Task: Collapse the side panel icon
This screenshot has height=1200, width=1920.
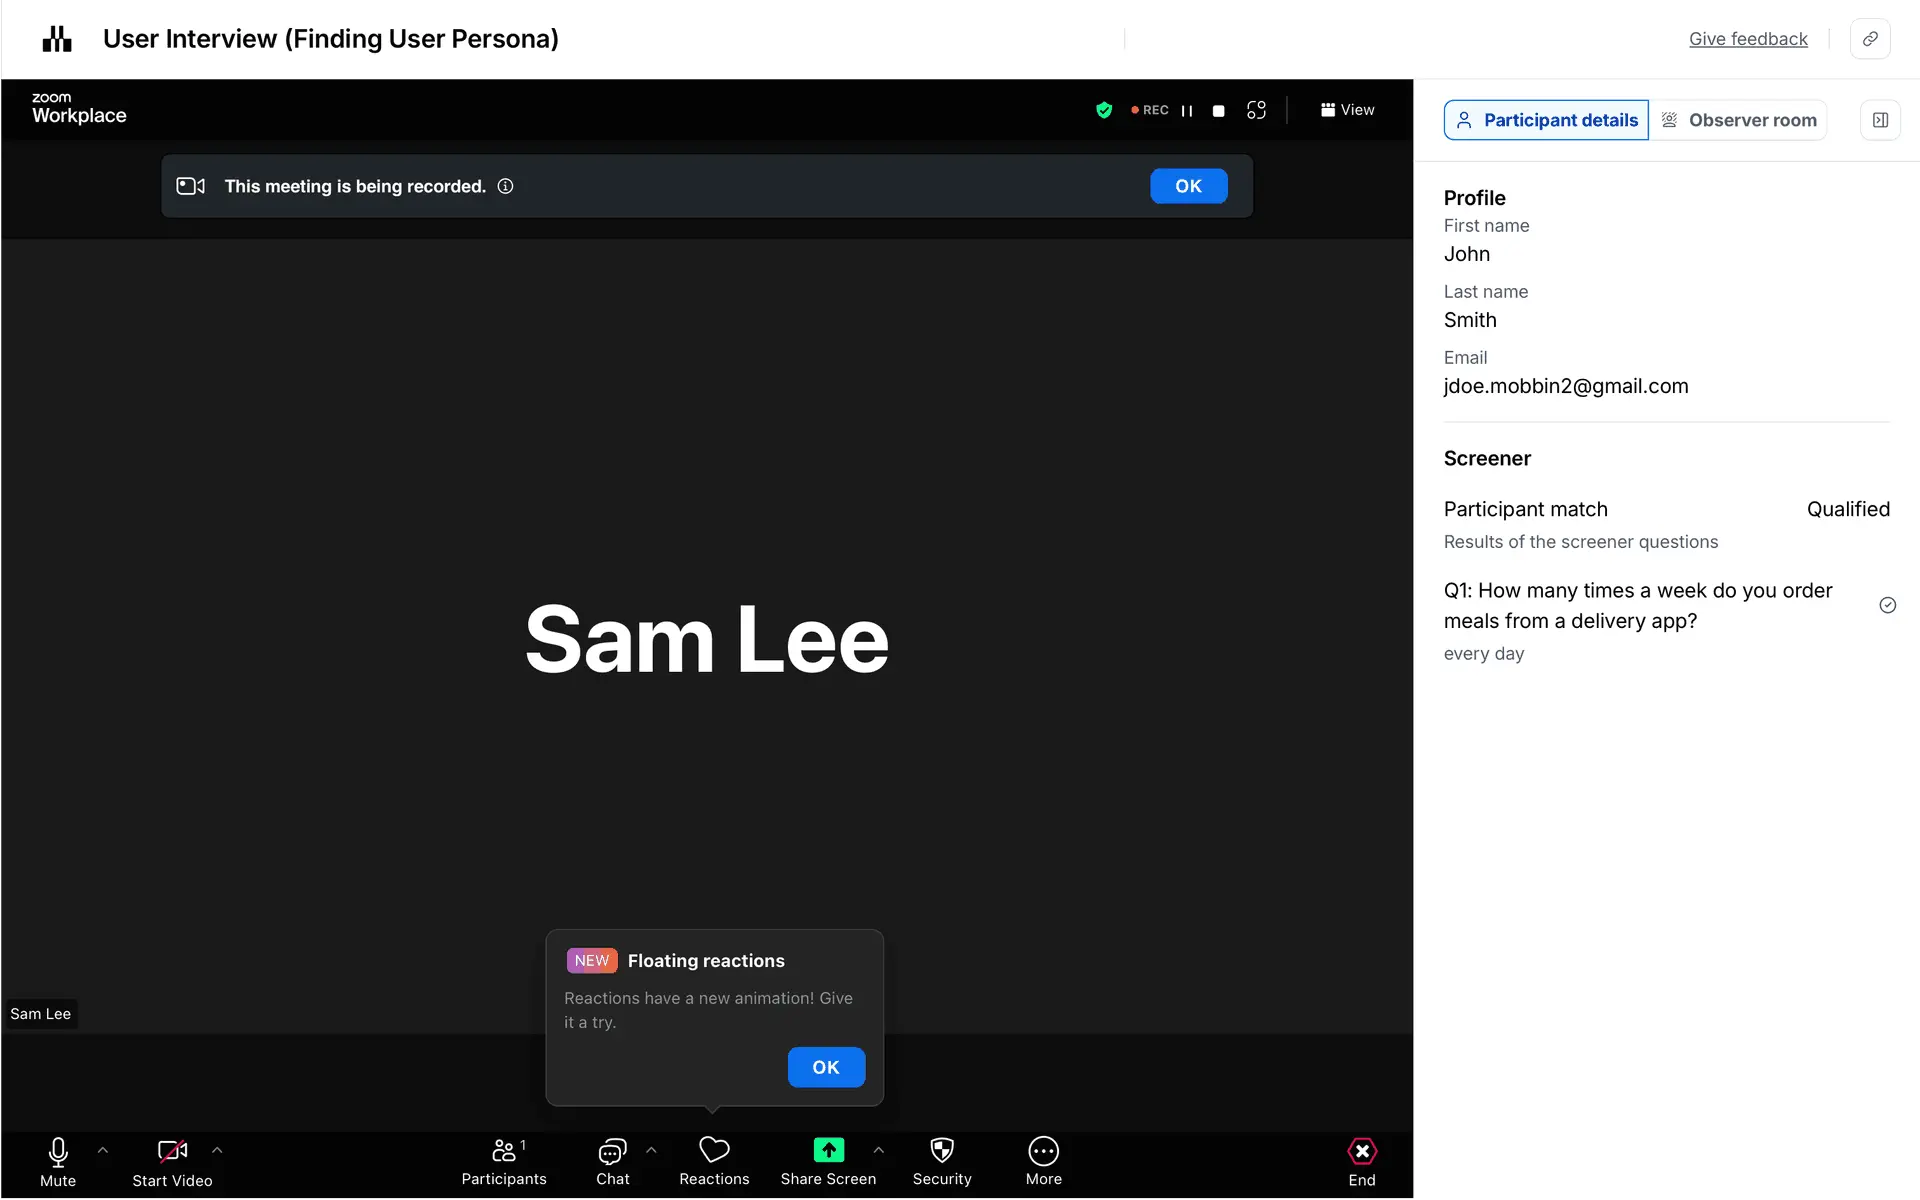Action: click(1880, 120)
